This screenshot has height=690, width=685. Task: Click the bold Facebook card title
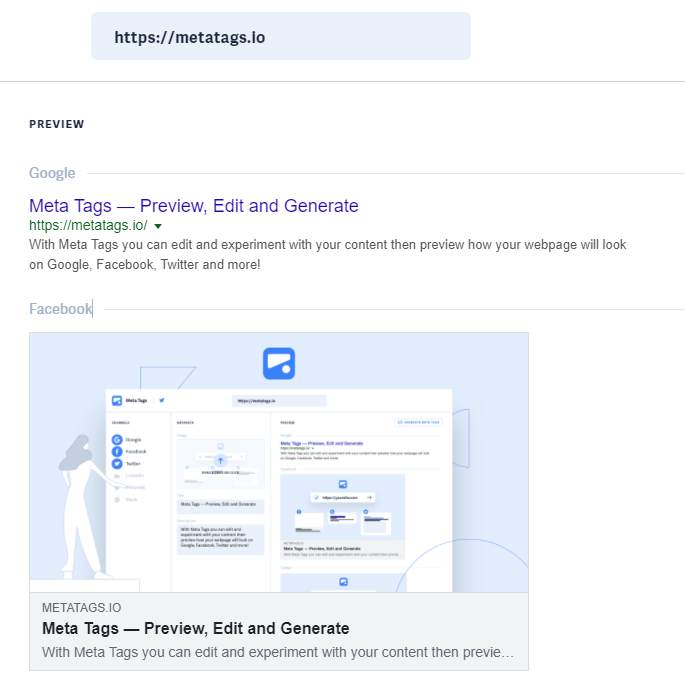pos(195,628)
